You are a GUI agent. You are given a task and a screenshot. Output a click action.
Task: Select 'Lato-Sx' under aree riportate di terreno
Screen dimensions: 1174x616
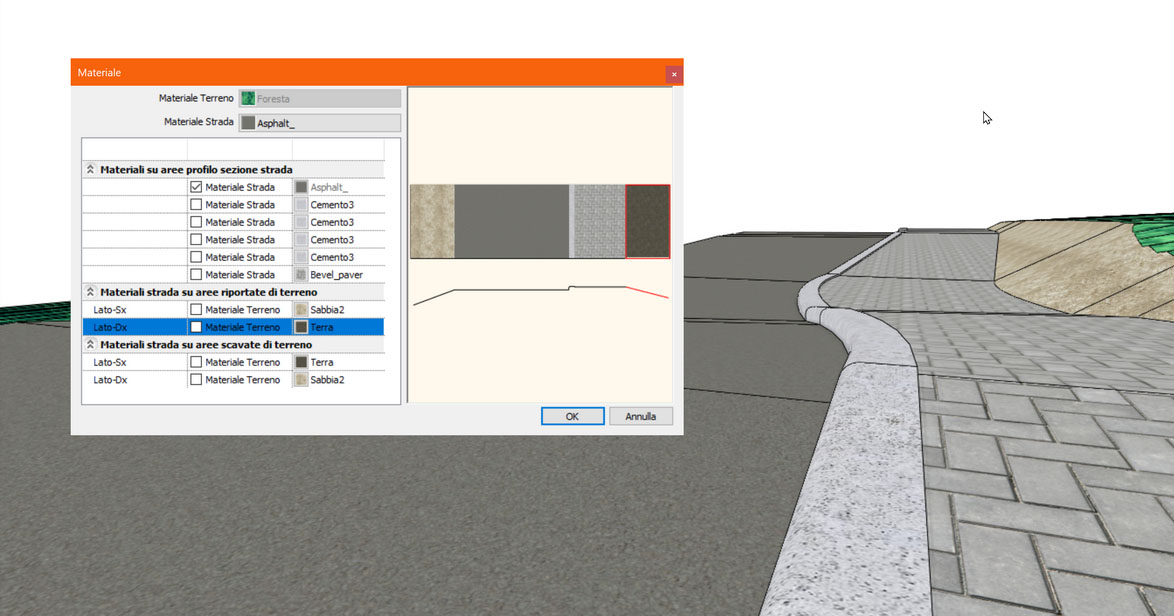tap(110, 309)
